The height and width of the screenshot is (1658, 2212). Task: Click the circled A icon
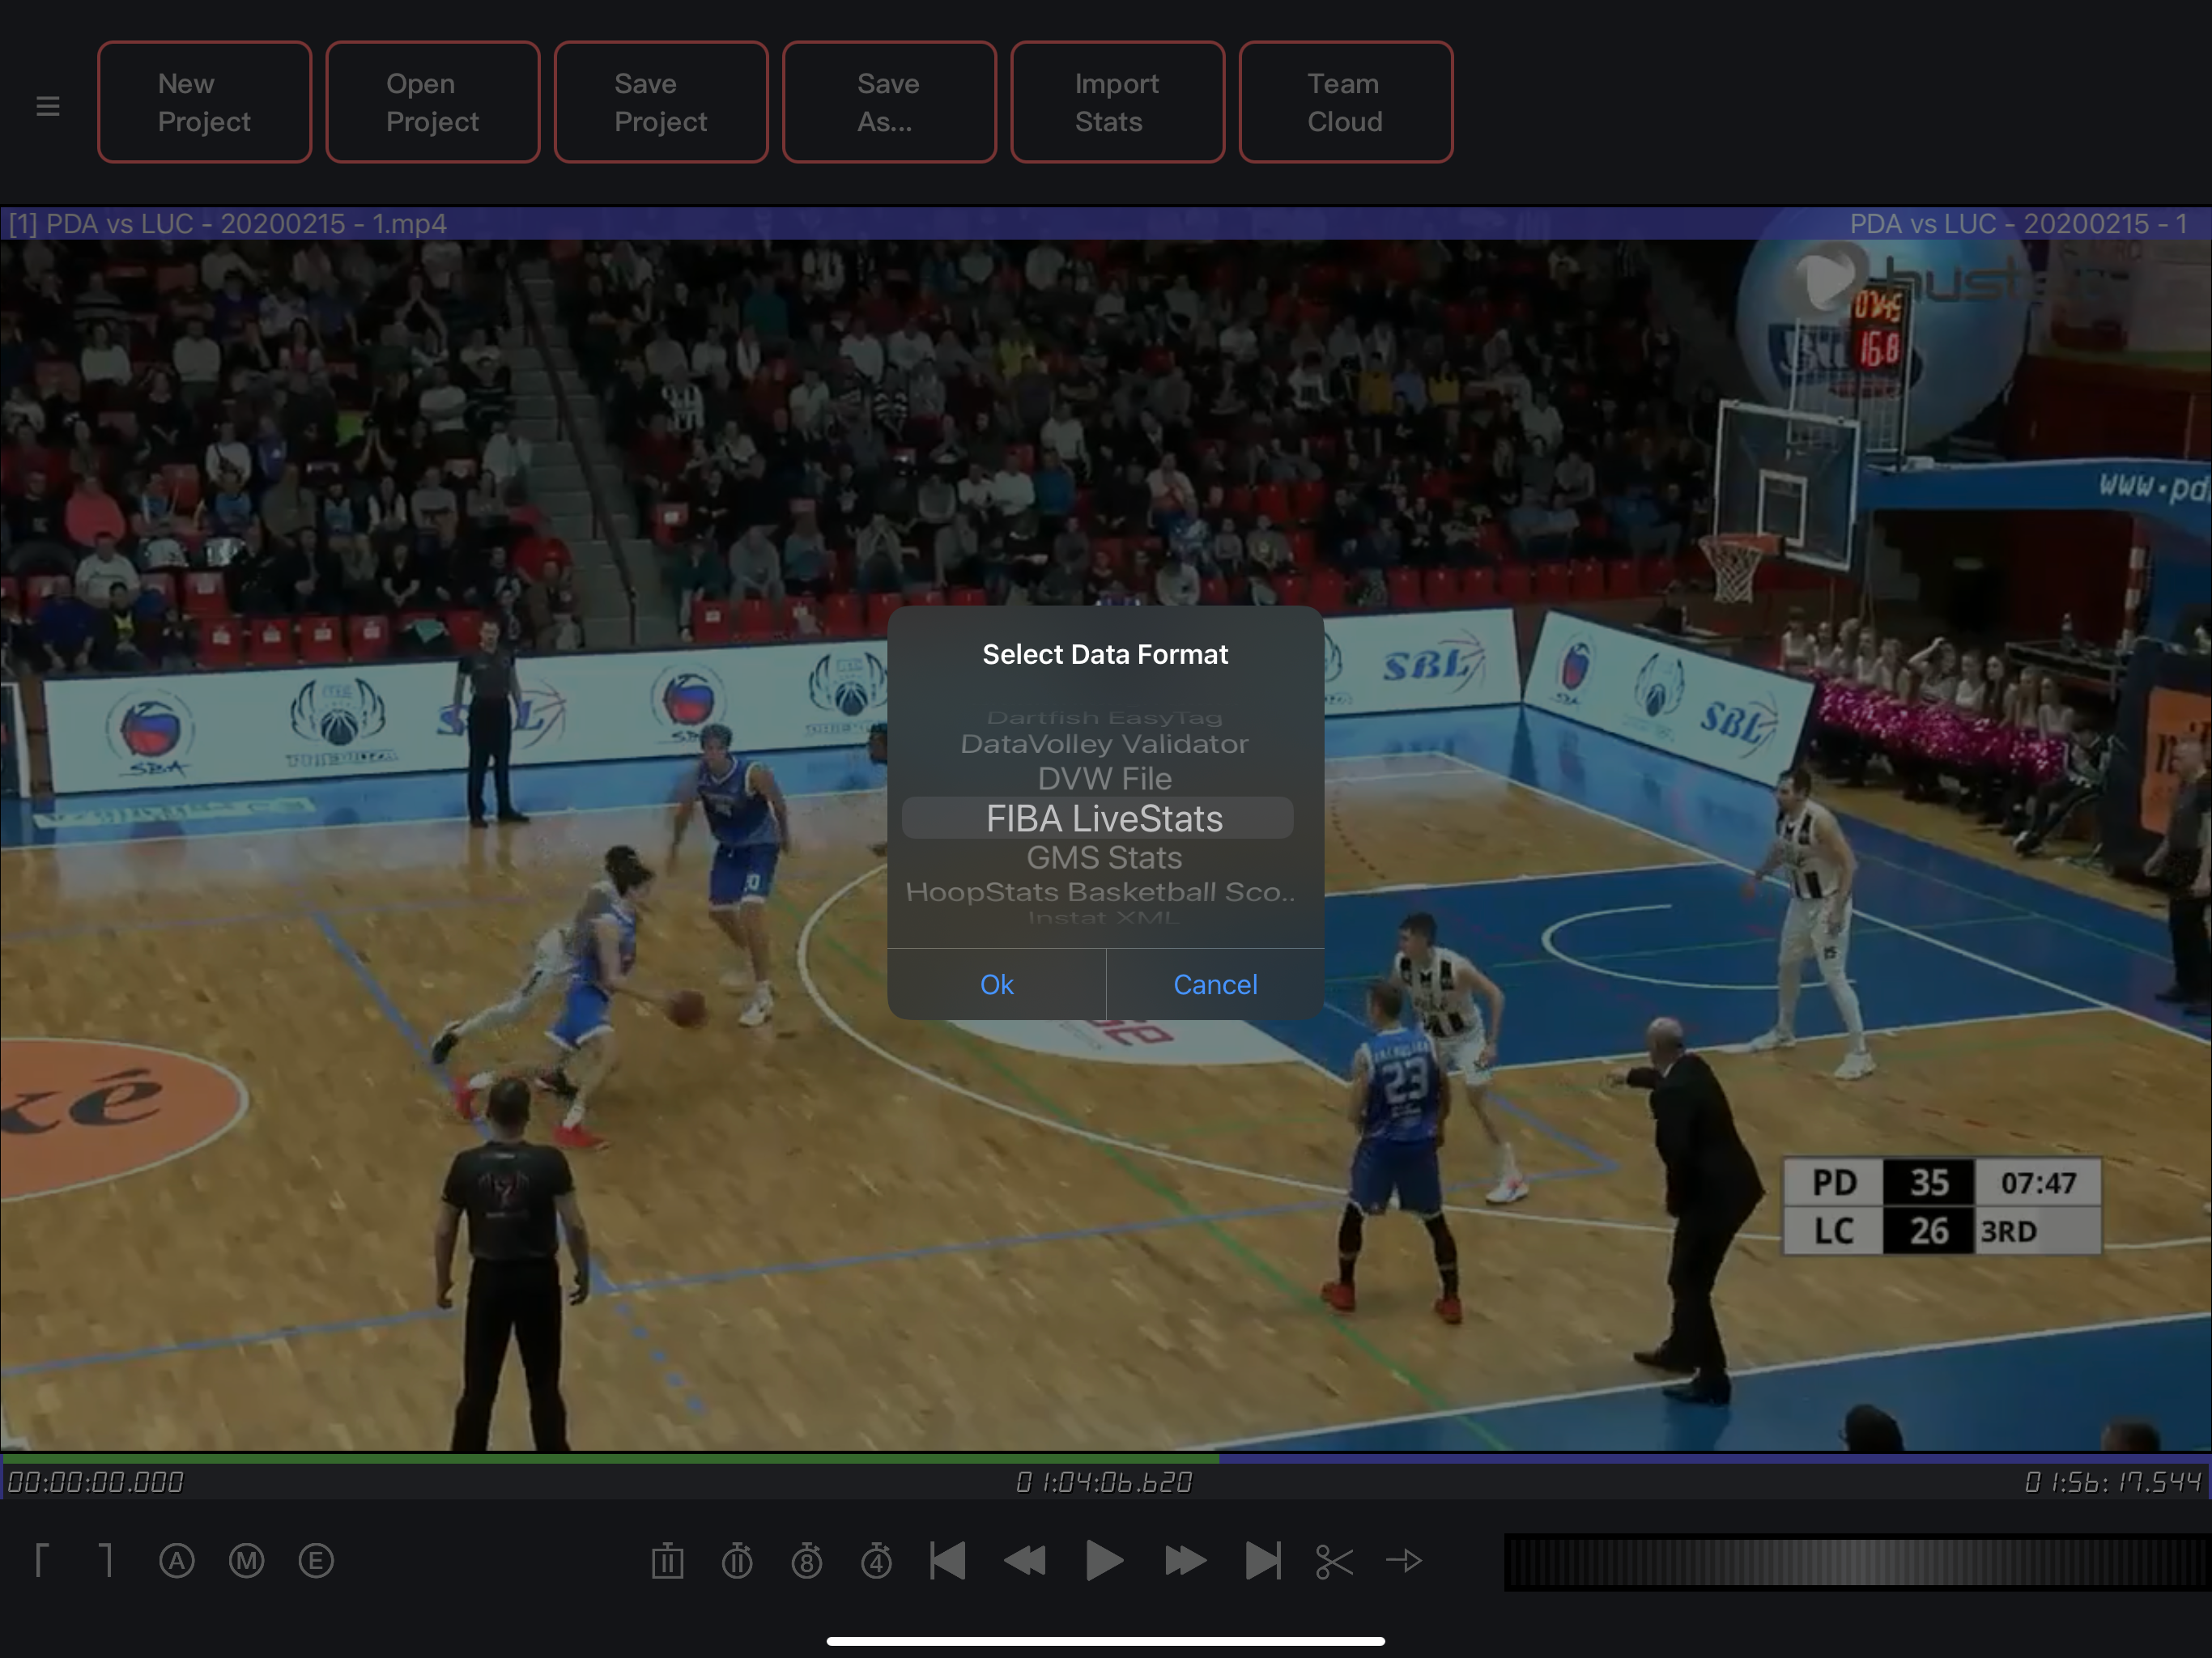click(x=177, y=1561)
